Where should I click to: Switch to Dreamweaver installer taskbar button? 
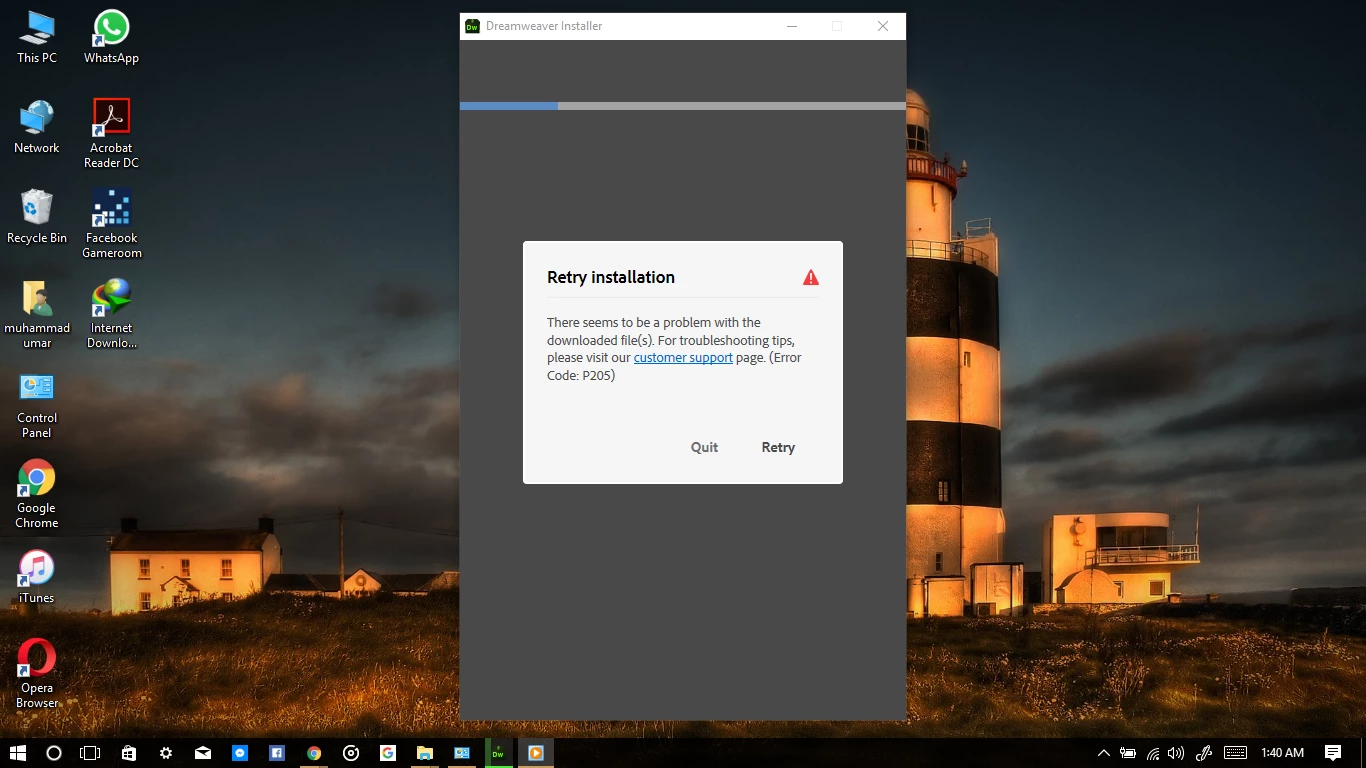pos(498,753)
